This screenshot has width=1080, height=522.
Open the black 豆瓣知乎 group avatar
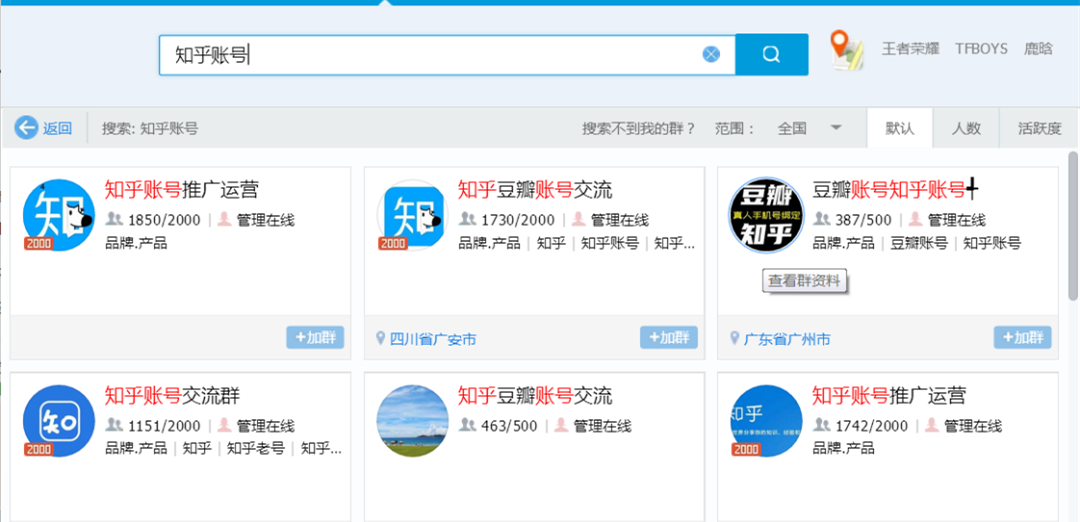coord(767,215)
